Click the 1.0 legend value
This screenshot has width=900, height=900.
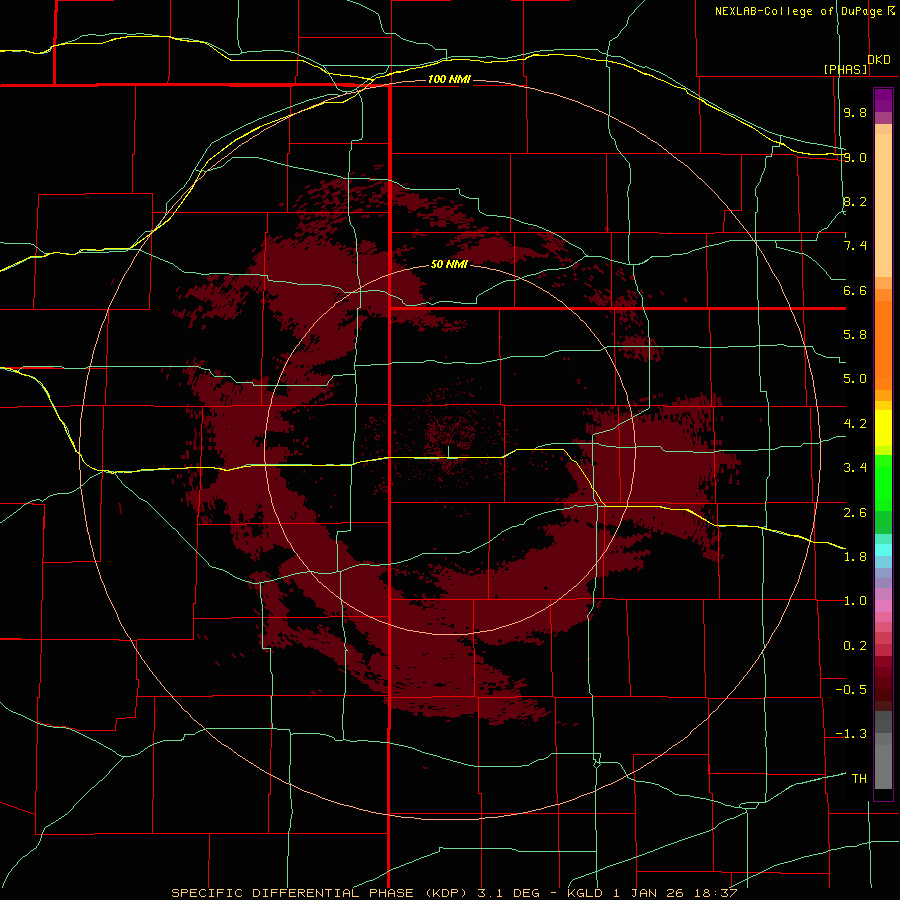tap(855, 601)
